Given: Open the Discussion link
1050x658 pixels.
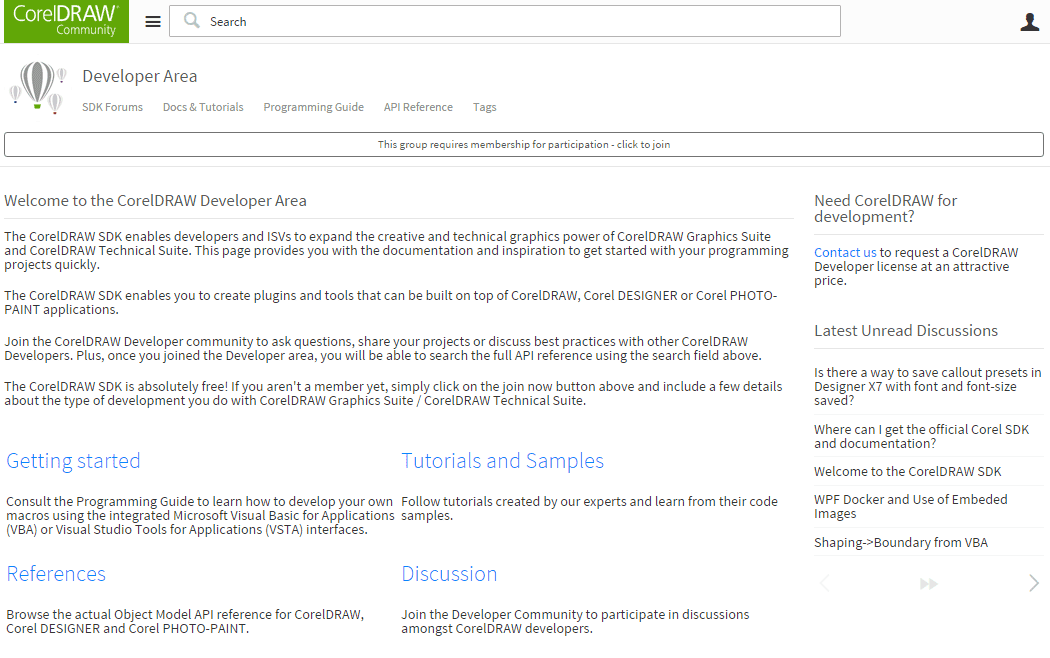Looking at the screenshot, I should click(449, 574).
